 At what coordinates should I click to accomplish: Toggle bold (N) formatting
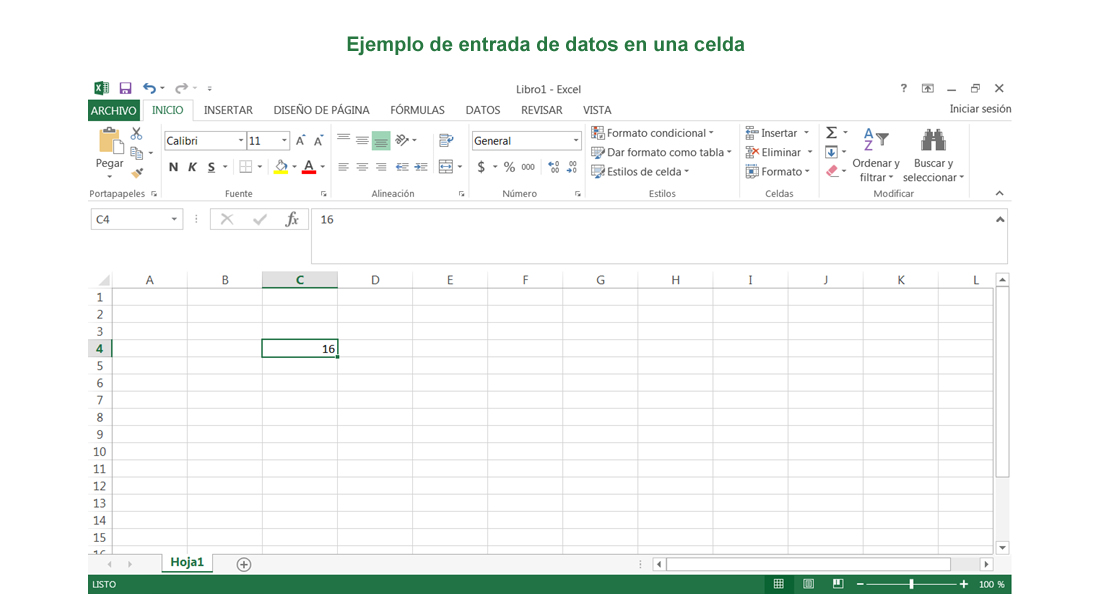[x=173, y=167]
